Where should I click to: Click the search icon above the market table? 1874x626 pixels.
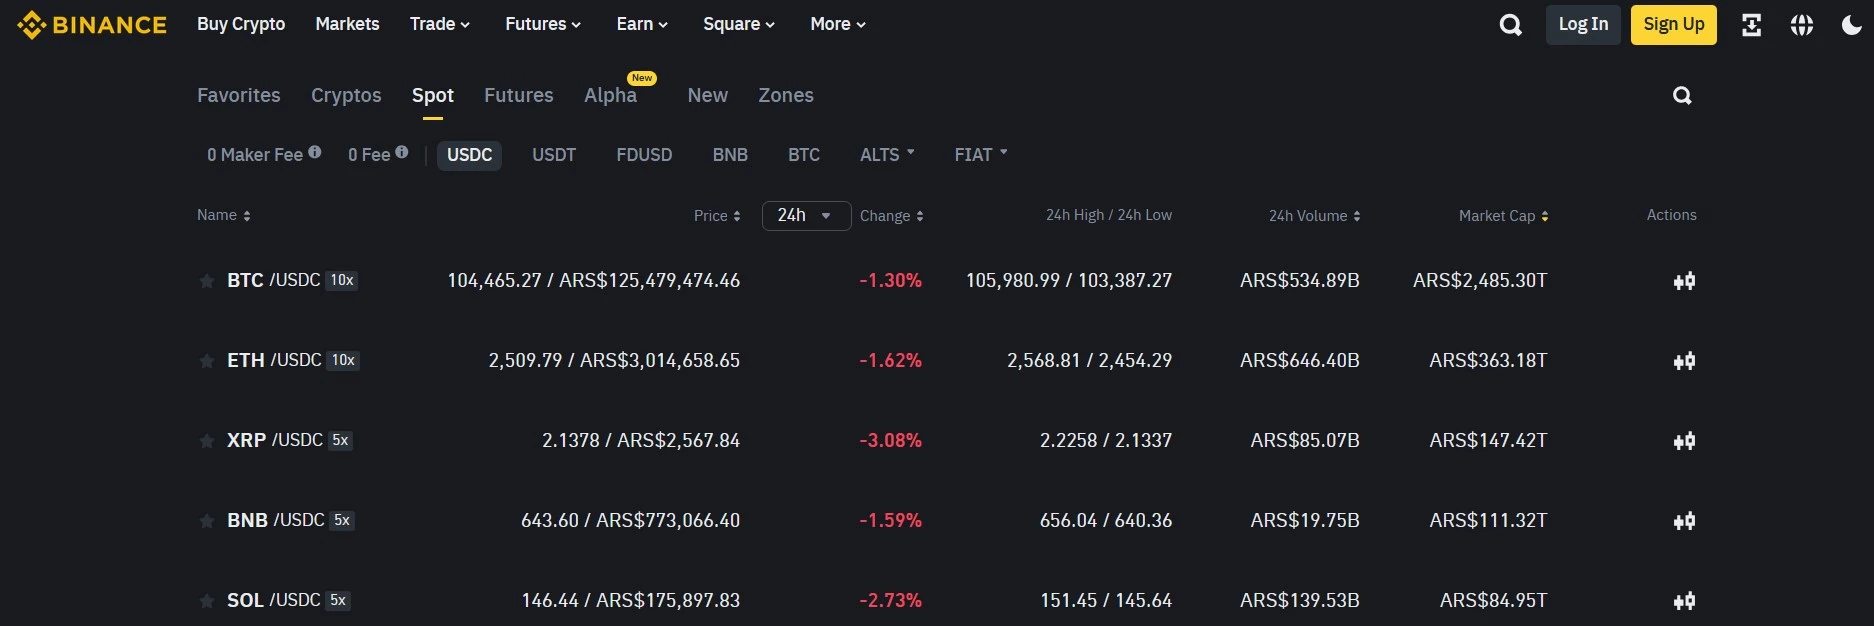(x=1682, y=95)
